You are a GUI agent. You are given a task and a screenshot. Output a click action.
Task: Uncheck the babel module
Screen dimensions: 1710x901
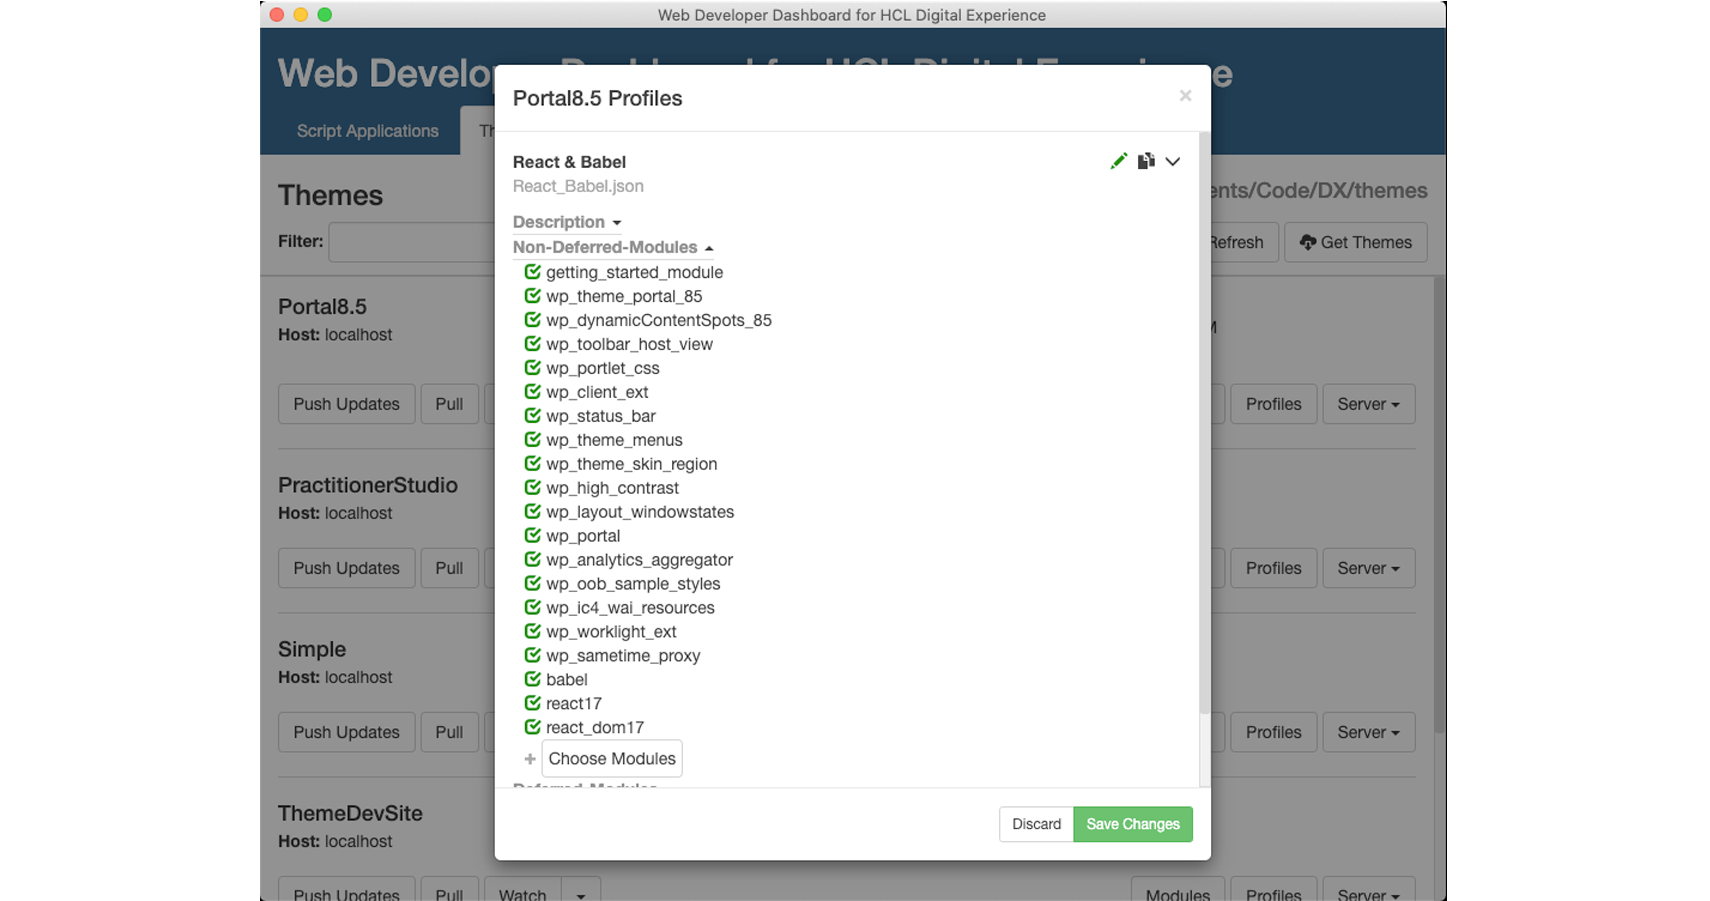point(533,679)
